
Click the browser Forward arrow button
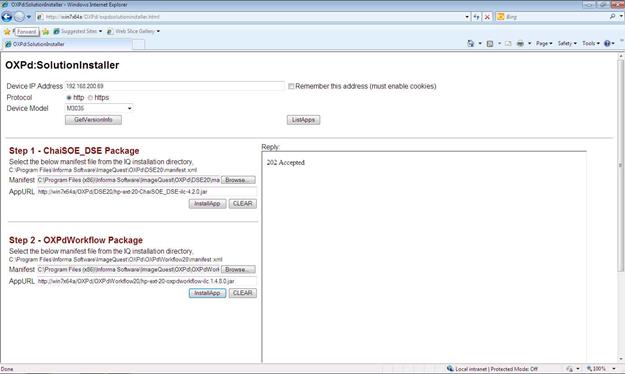19,17
